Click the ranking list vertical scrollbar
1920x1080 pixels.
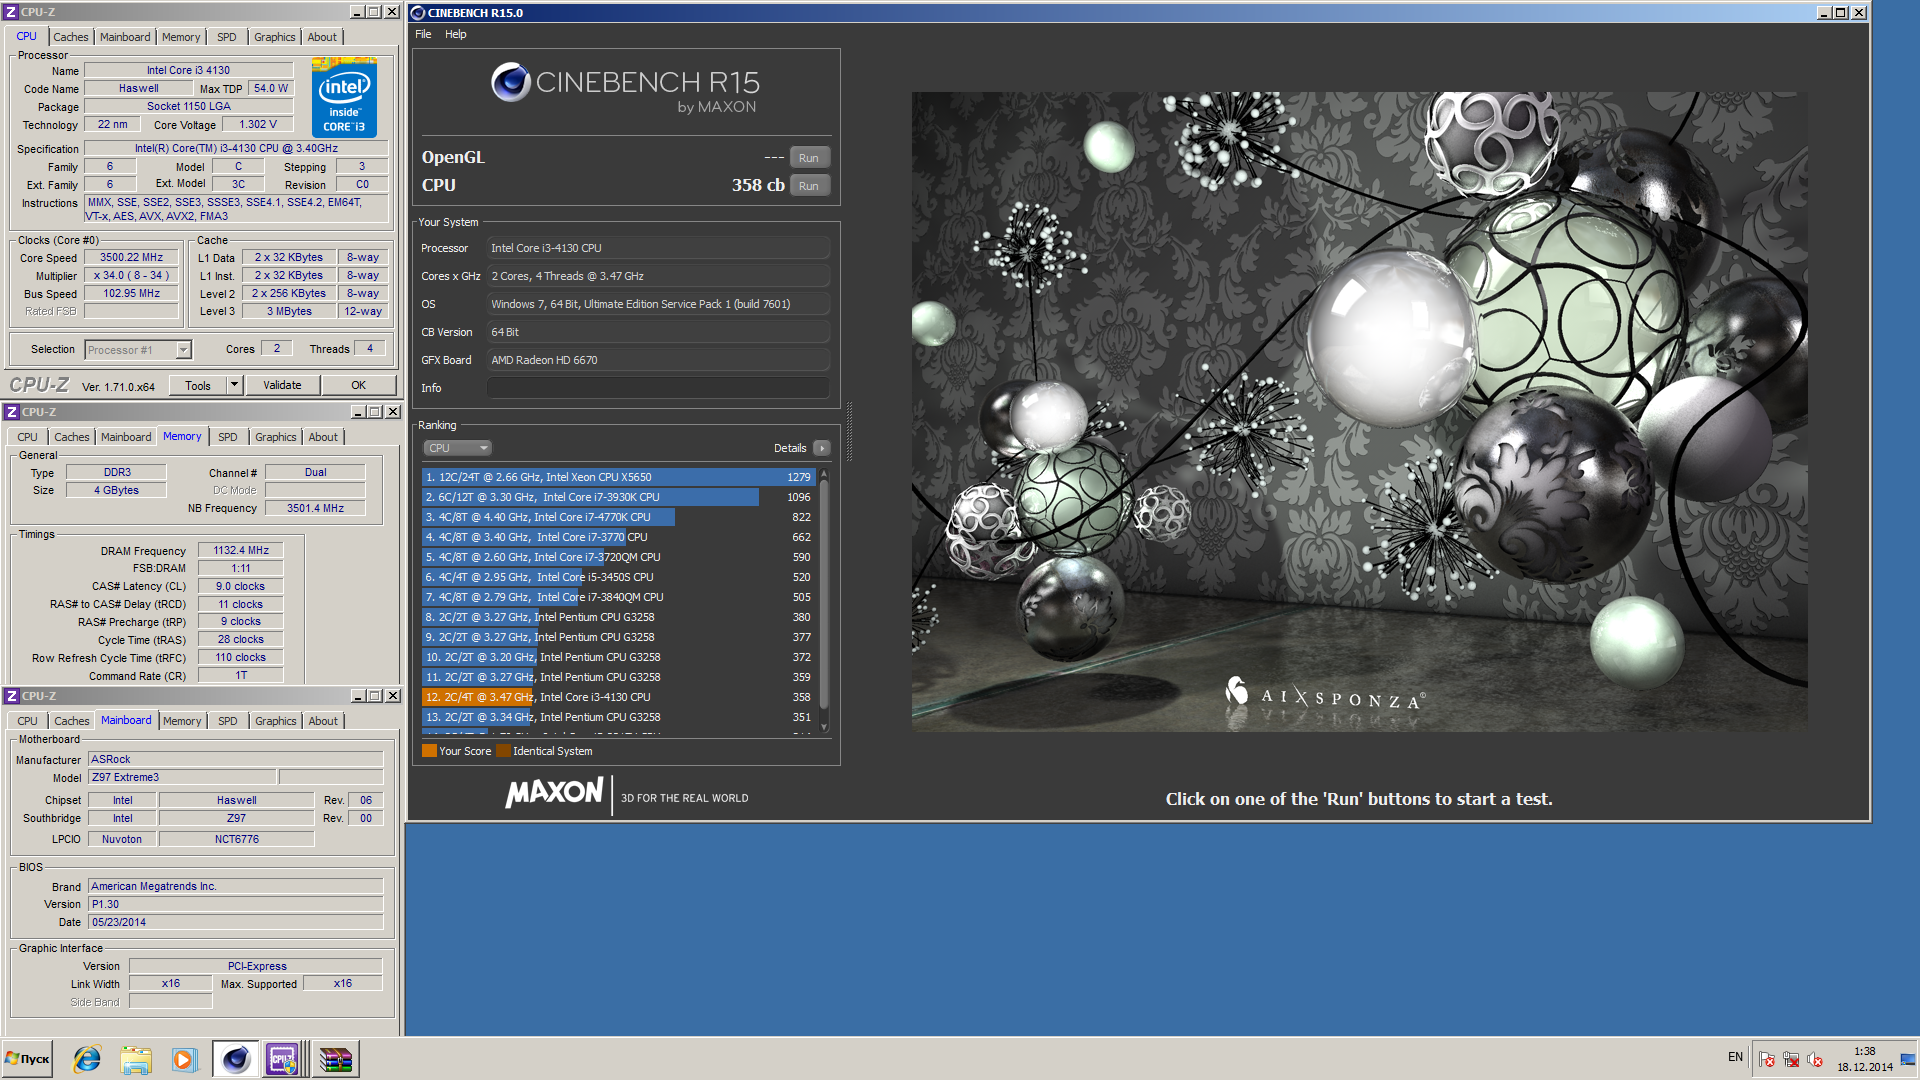coord(824,600)
